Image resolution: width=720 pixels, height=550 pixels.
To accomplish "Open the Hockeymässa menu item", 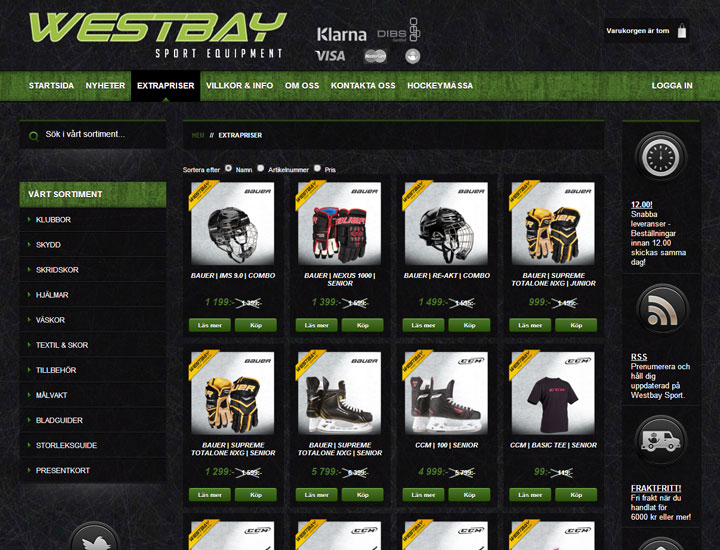I will 440,85.
